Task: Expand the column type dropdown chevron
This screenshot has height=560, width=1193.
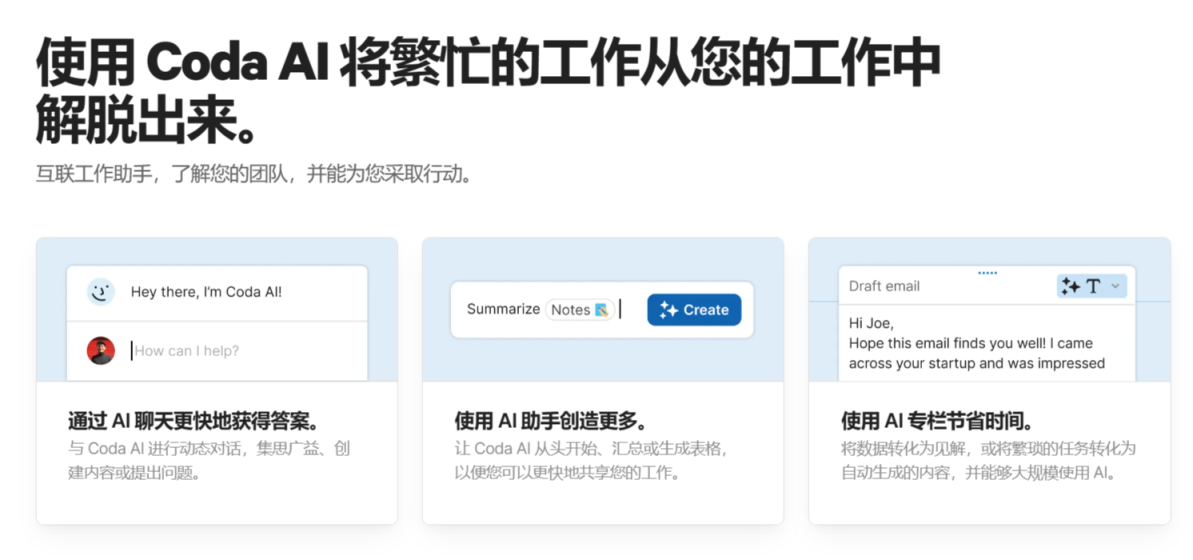Action: tap(1116, 286)
